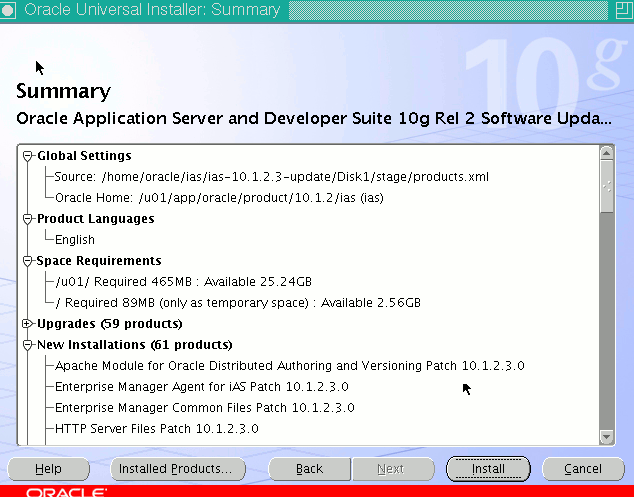634x497 pixels.
Task: Go Back to the previous step
Action: tap(309, 469)
